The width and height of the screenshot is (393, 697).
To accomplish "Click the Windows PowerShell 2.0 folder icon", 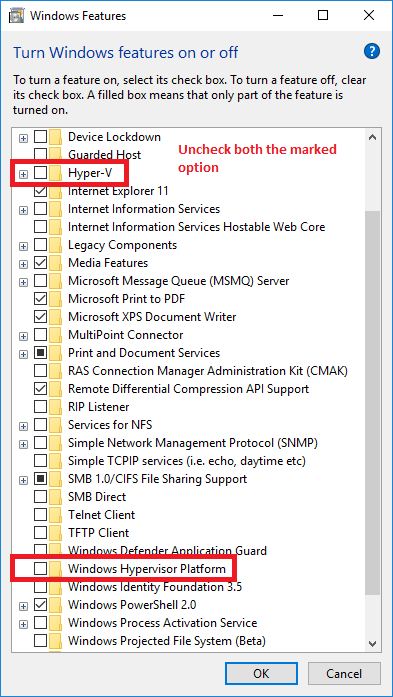I will (56, 605).
